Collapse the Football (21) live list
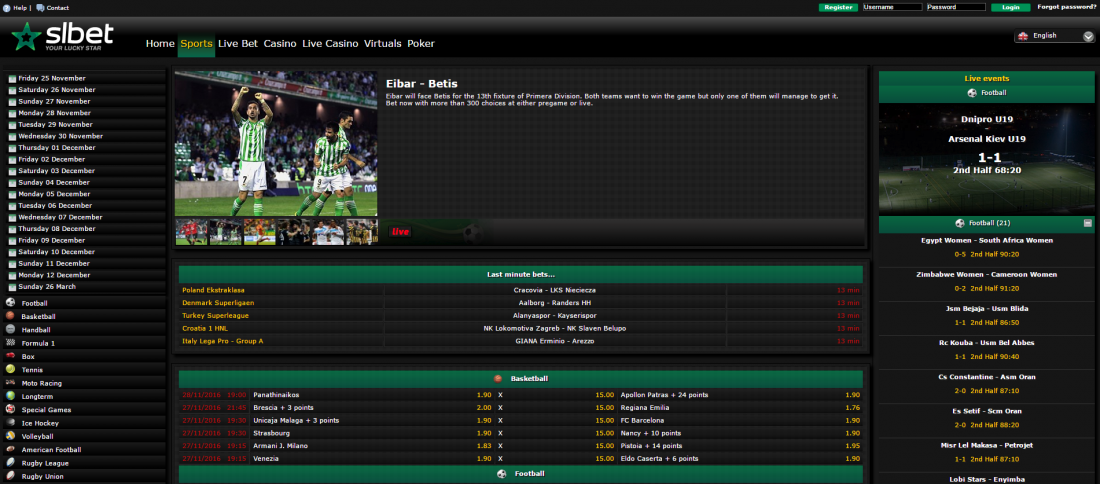The height and width of the screenshot is (484, 1100). click(x=1087, y=223)
